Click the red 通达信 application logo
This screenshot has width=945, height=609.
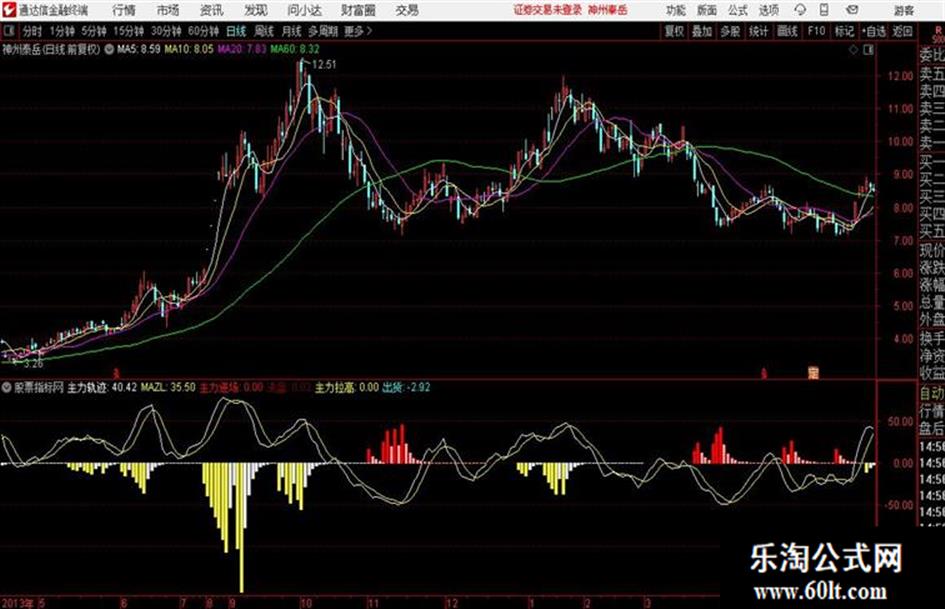(8, 10)
